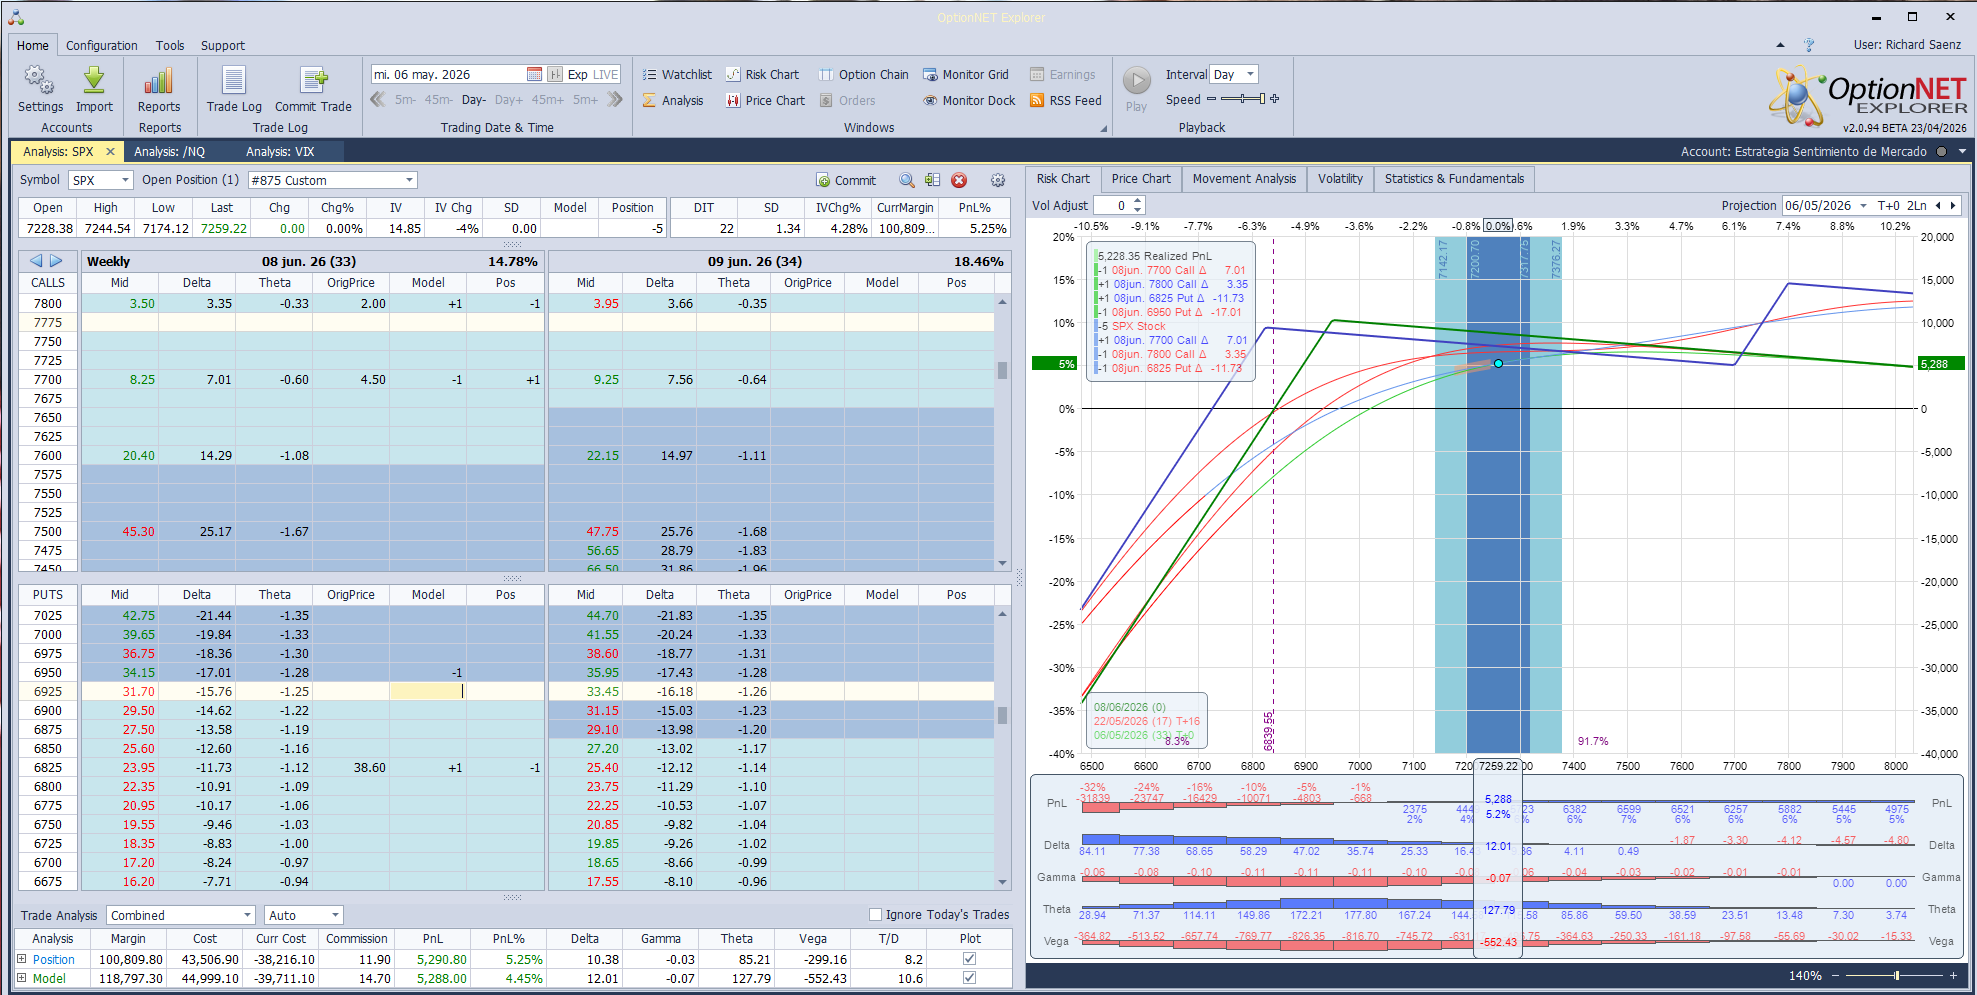Open the Statistics & Fundamentals tab
Viewport: 1977px width, 995px height.
click(1454, 179)
